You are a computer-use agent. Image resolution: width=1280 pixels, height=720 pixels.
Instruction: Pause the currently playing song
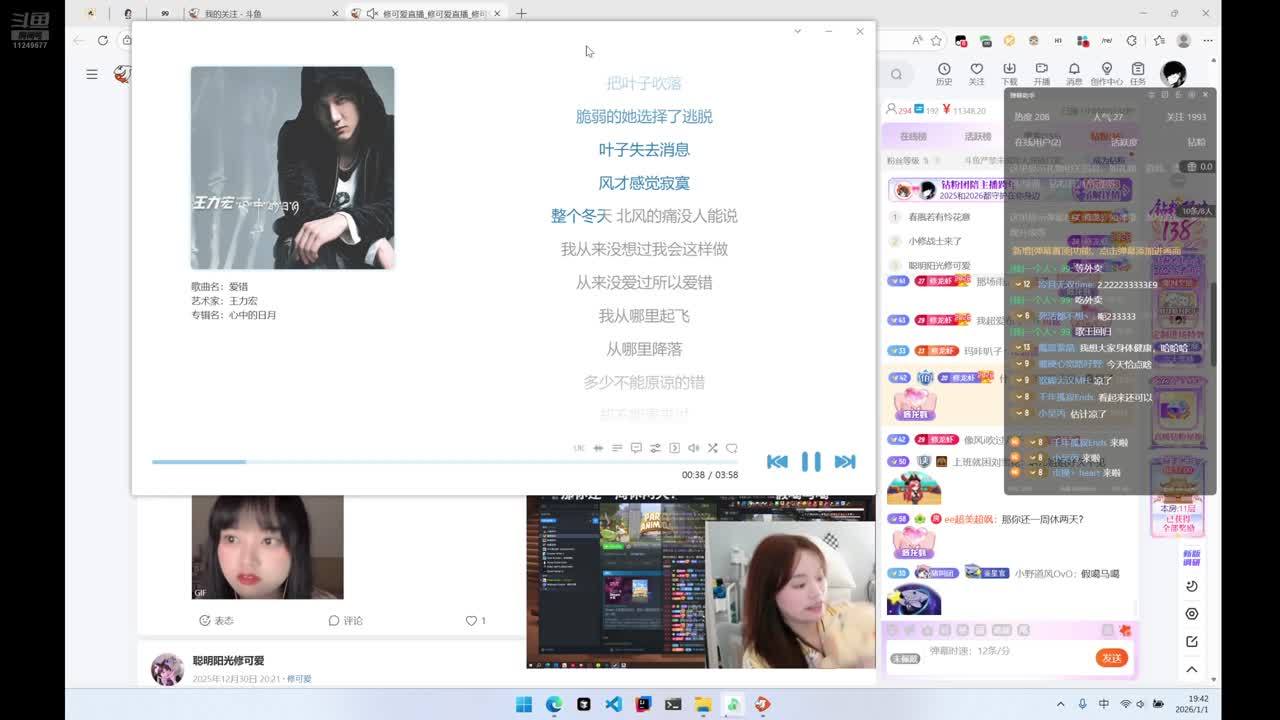811,461
